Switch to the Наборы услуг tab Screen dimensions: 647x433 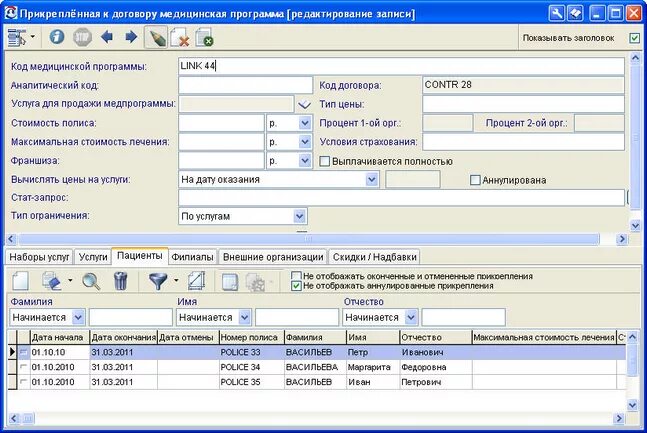pos(39,257)
